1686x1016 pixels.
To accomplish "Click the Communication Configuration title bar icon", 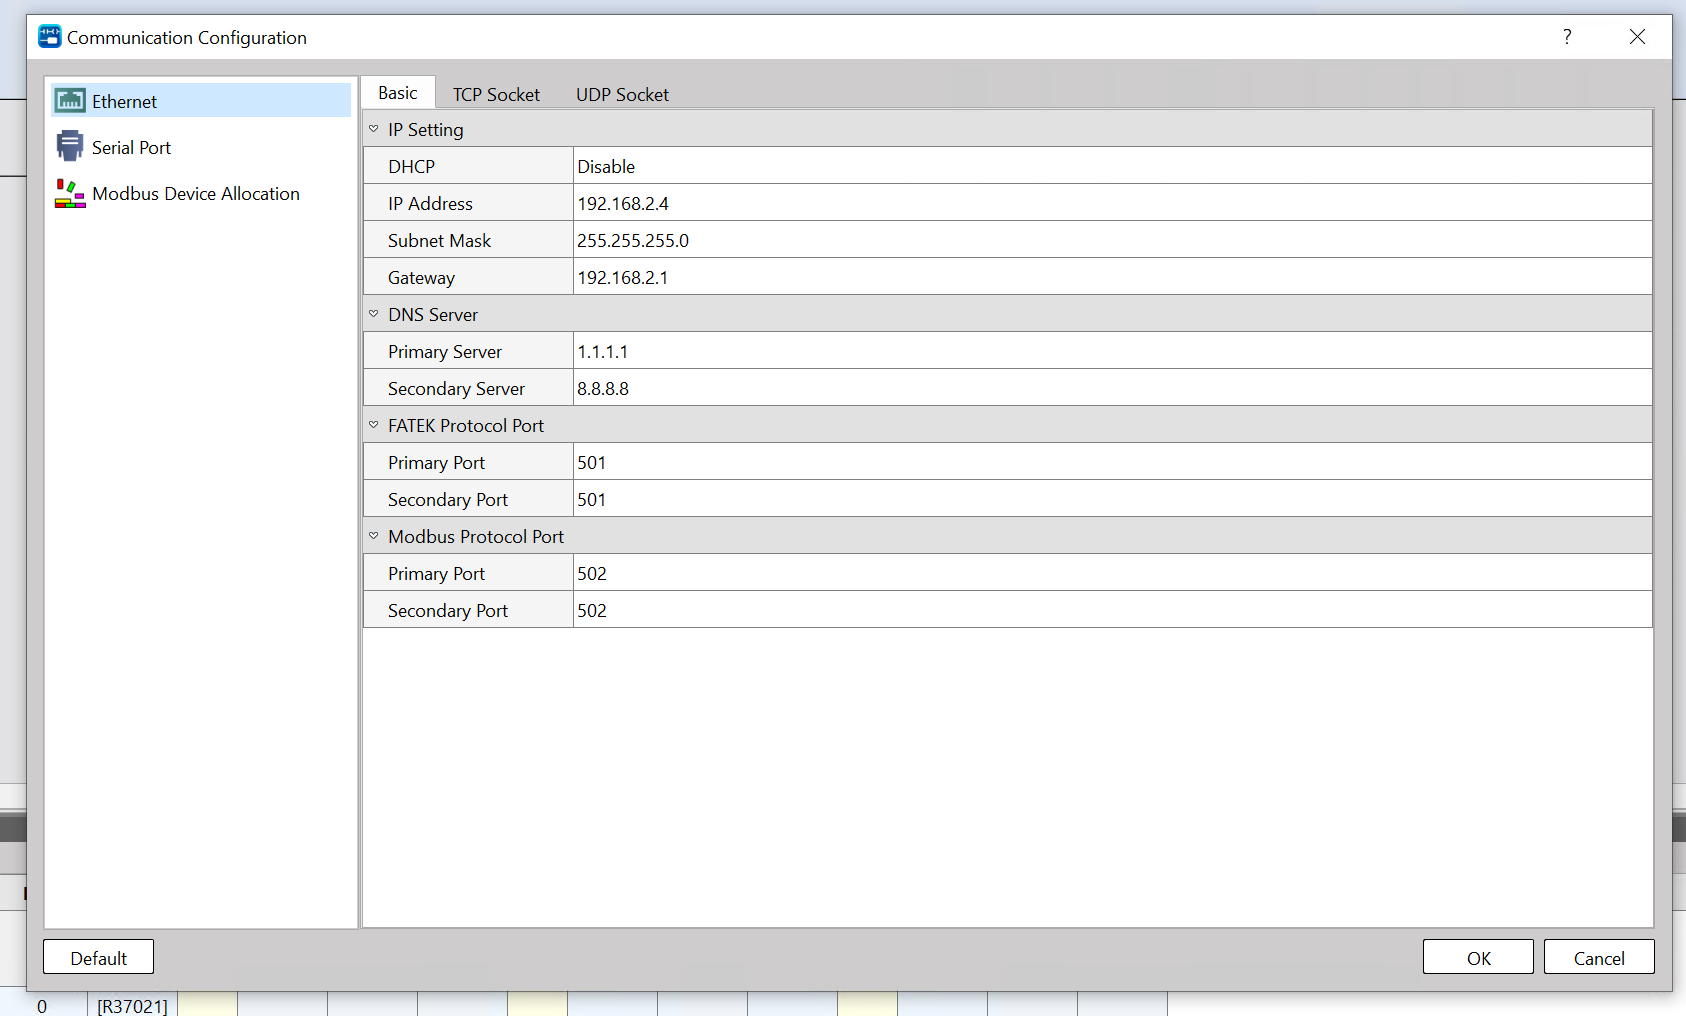I will (49, 37).
